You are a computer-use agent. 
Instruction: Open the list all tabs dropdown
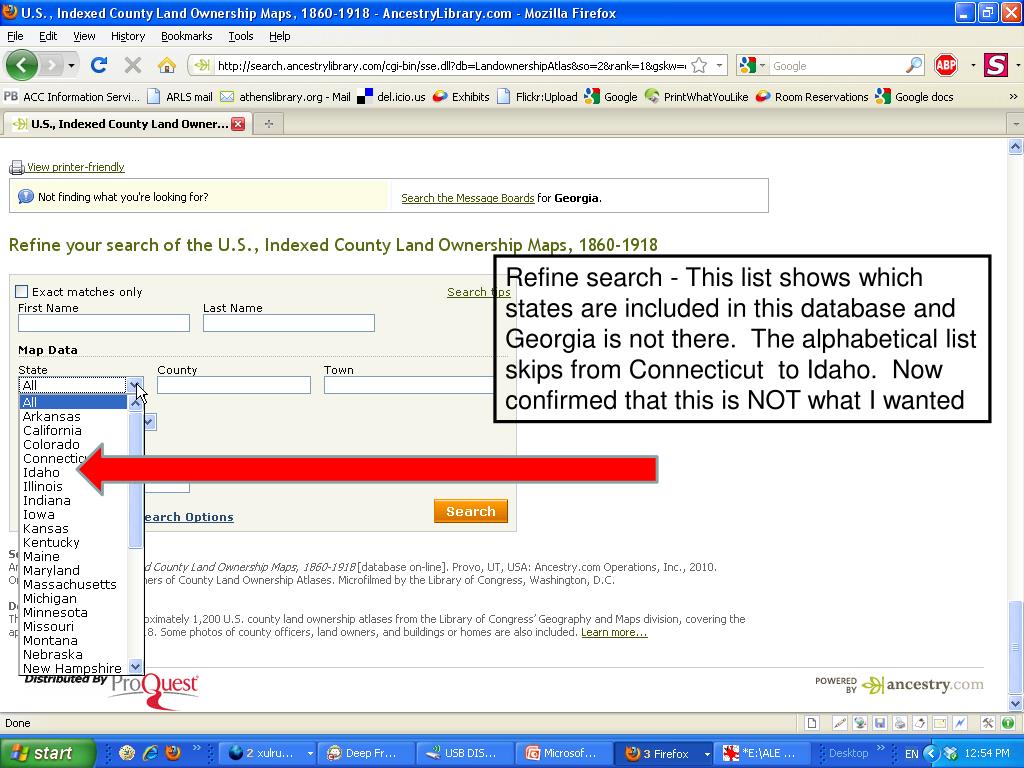tap(1016, 124)
